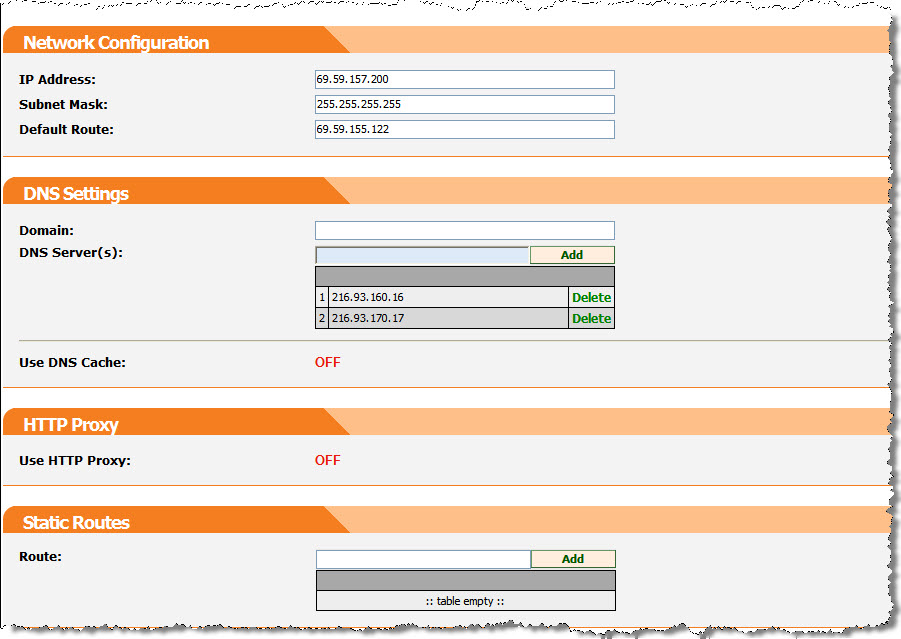Delete DNS server 216.93.170.17
901x639 pixels.
[x=591, y=318]
